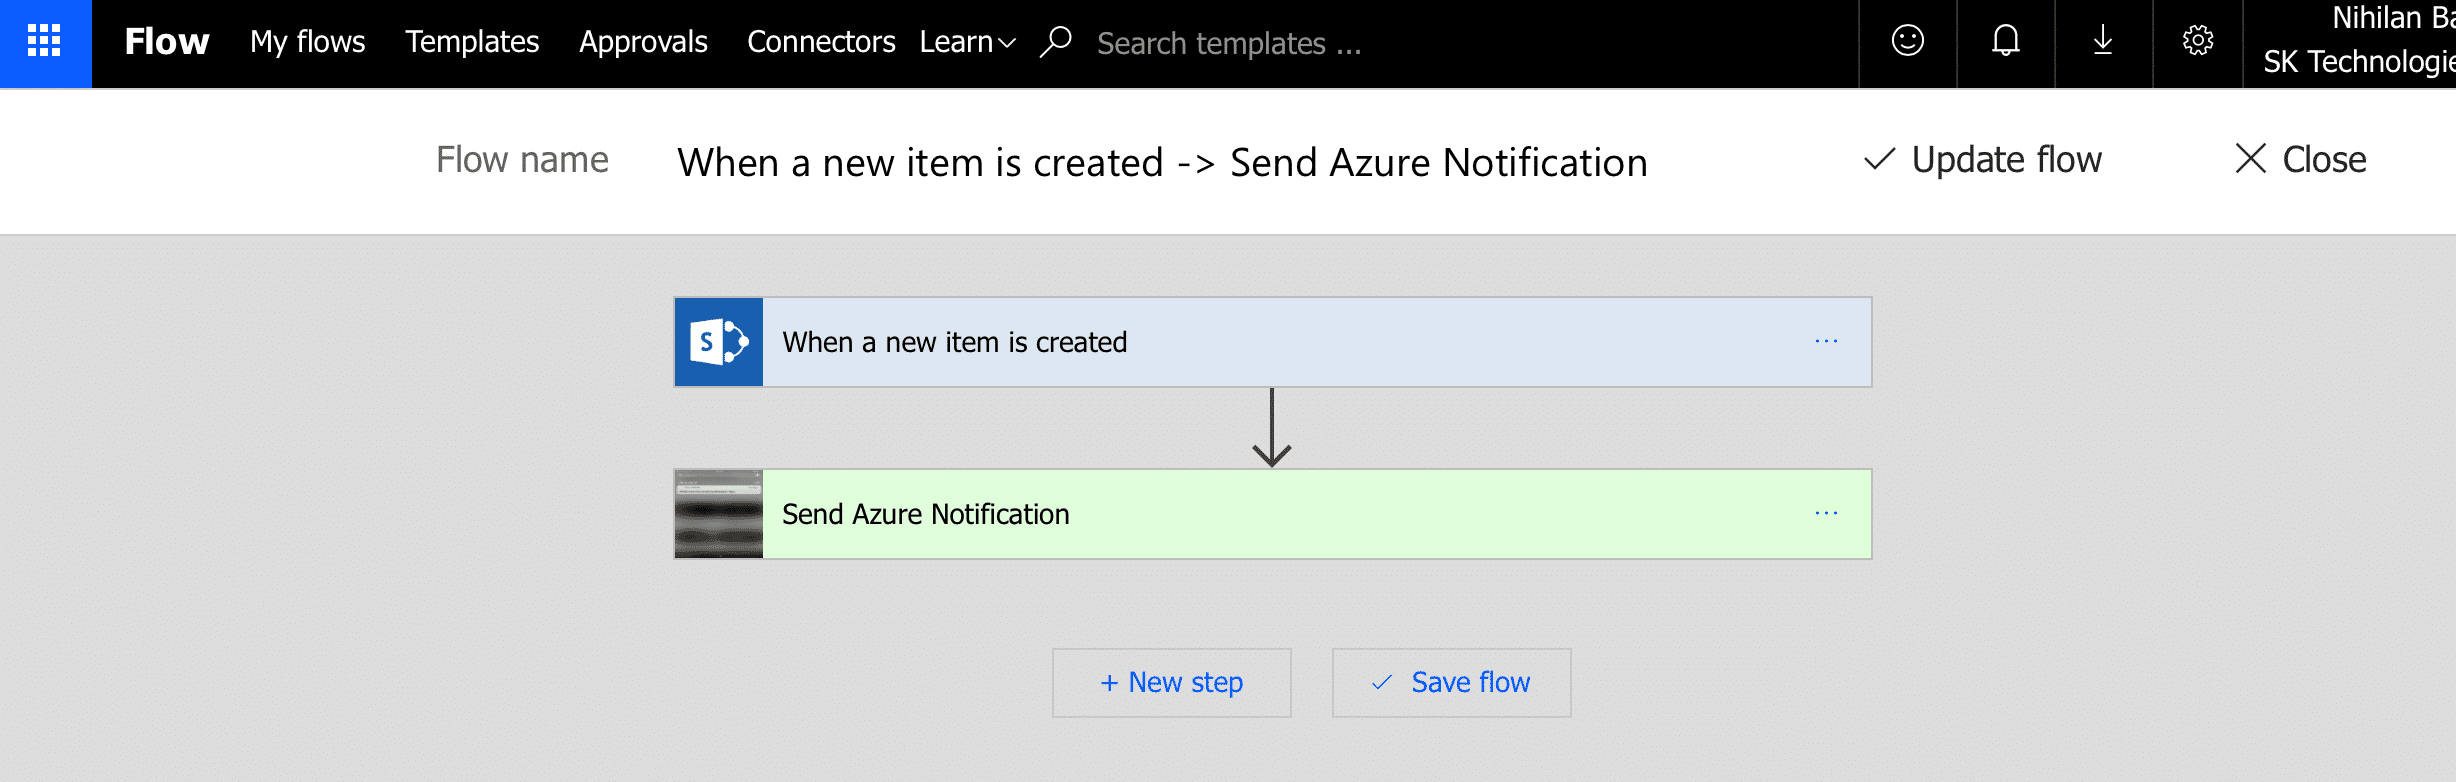Go to My flows
2456x782 pixels.
click(x=307, y=42)
